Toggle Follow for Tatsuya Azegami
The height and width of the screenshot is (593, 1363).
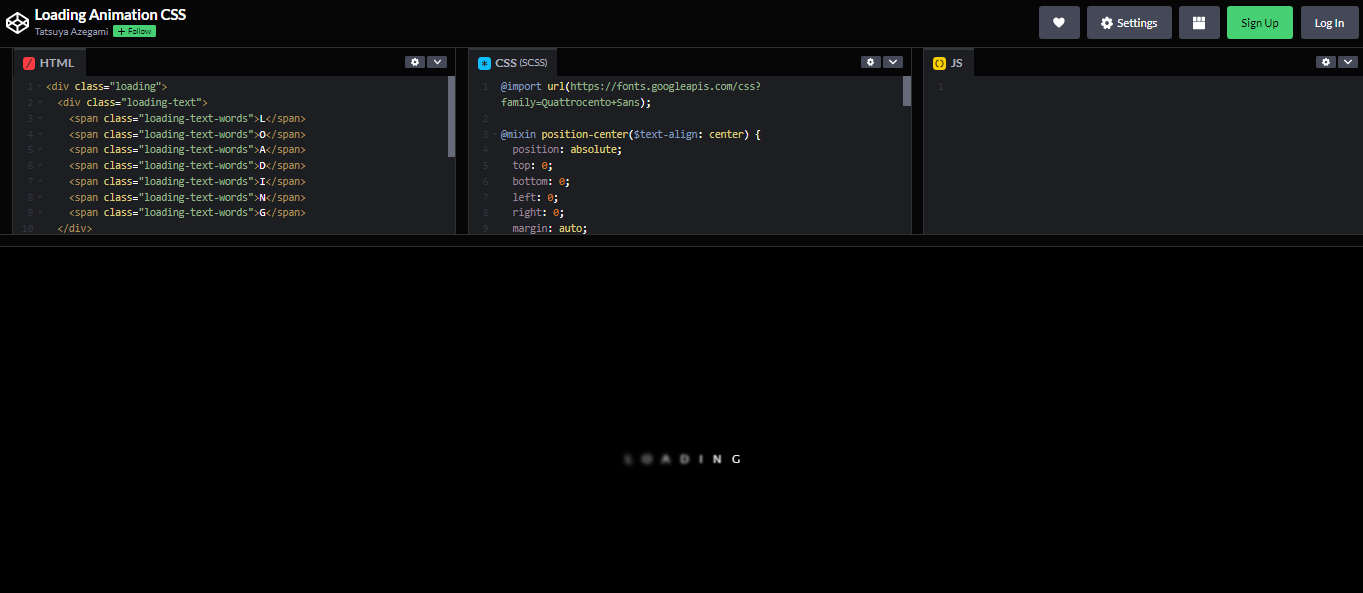[134, 32]
